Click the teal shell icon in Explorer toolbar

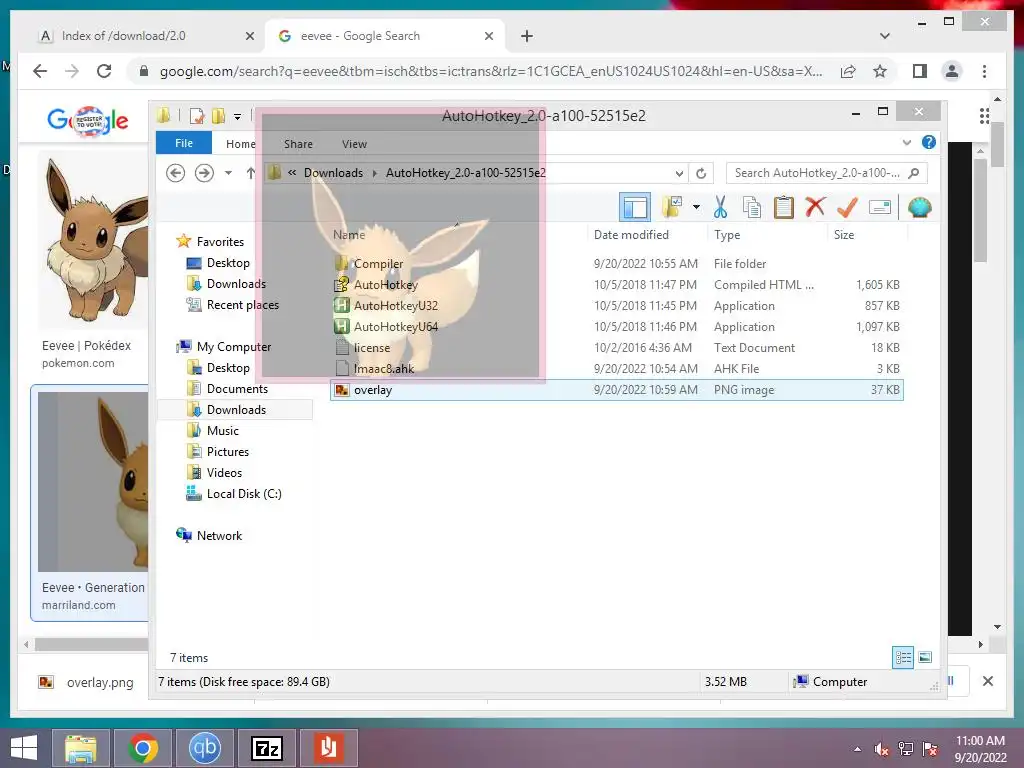coord(920,208)
